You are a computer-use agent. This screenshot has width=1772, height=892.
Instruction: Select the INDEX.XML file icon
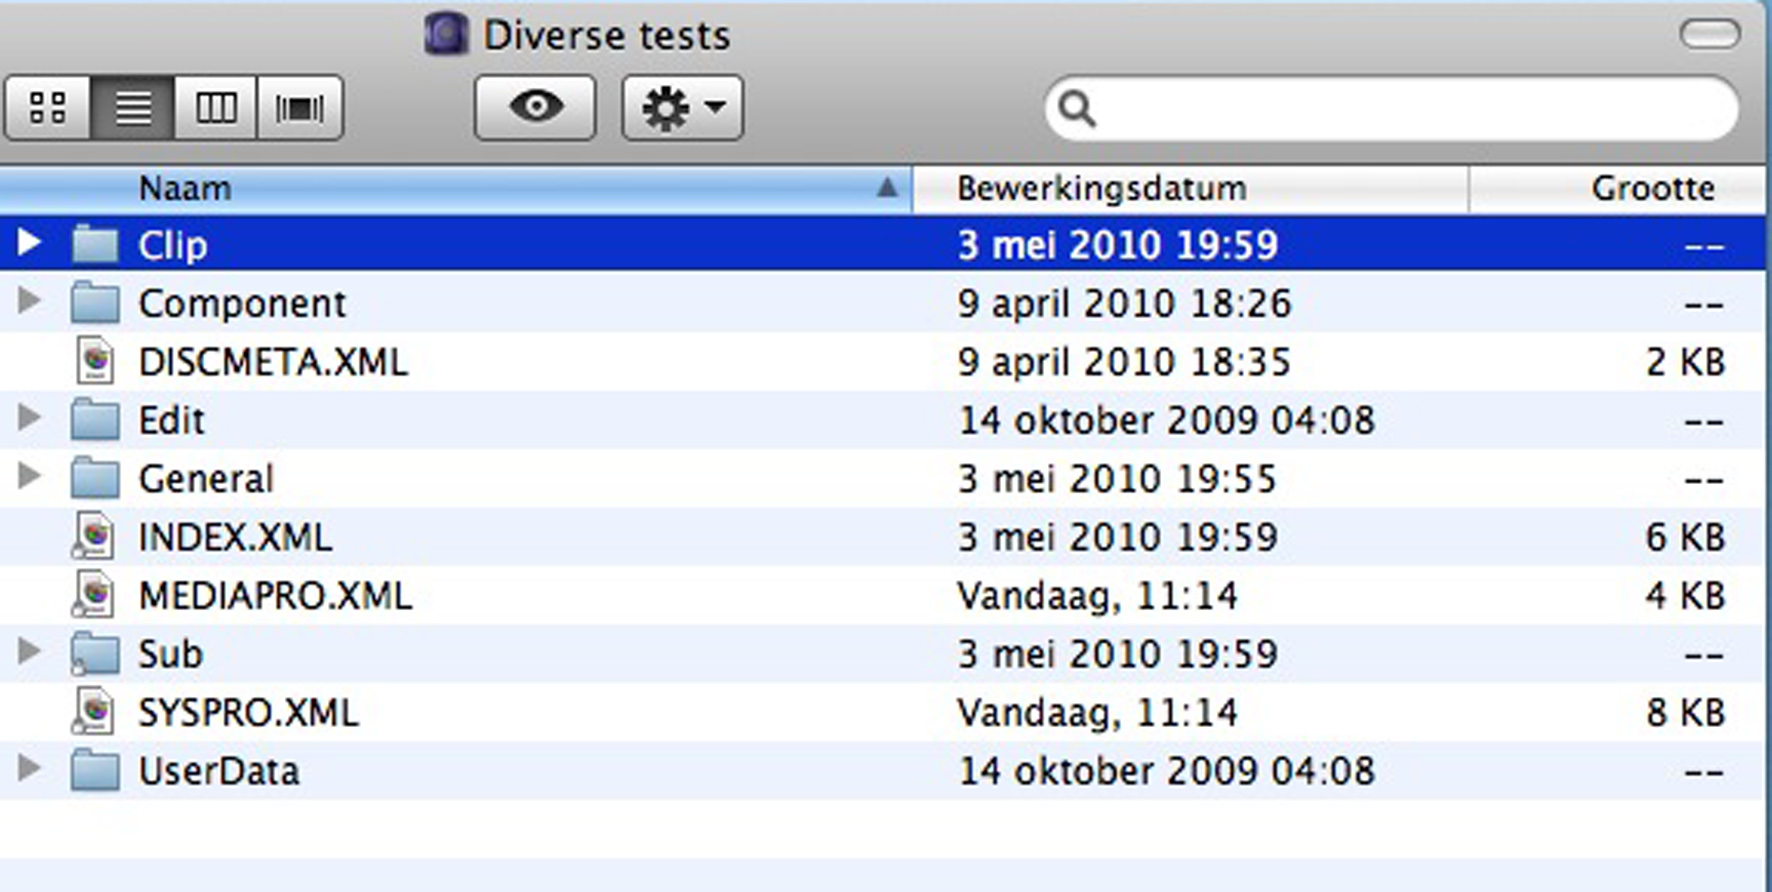pyautogui.click(x=95, y=536)
